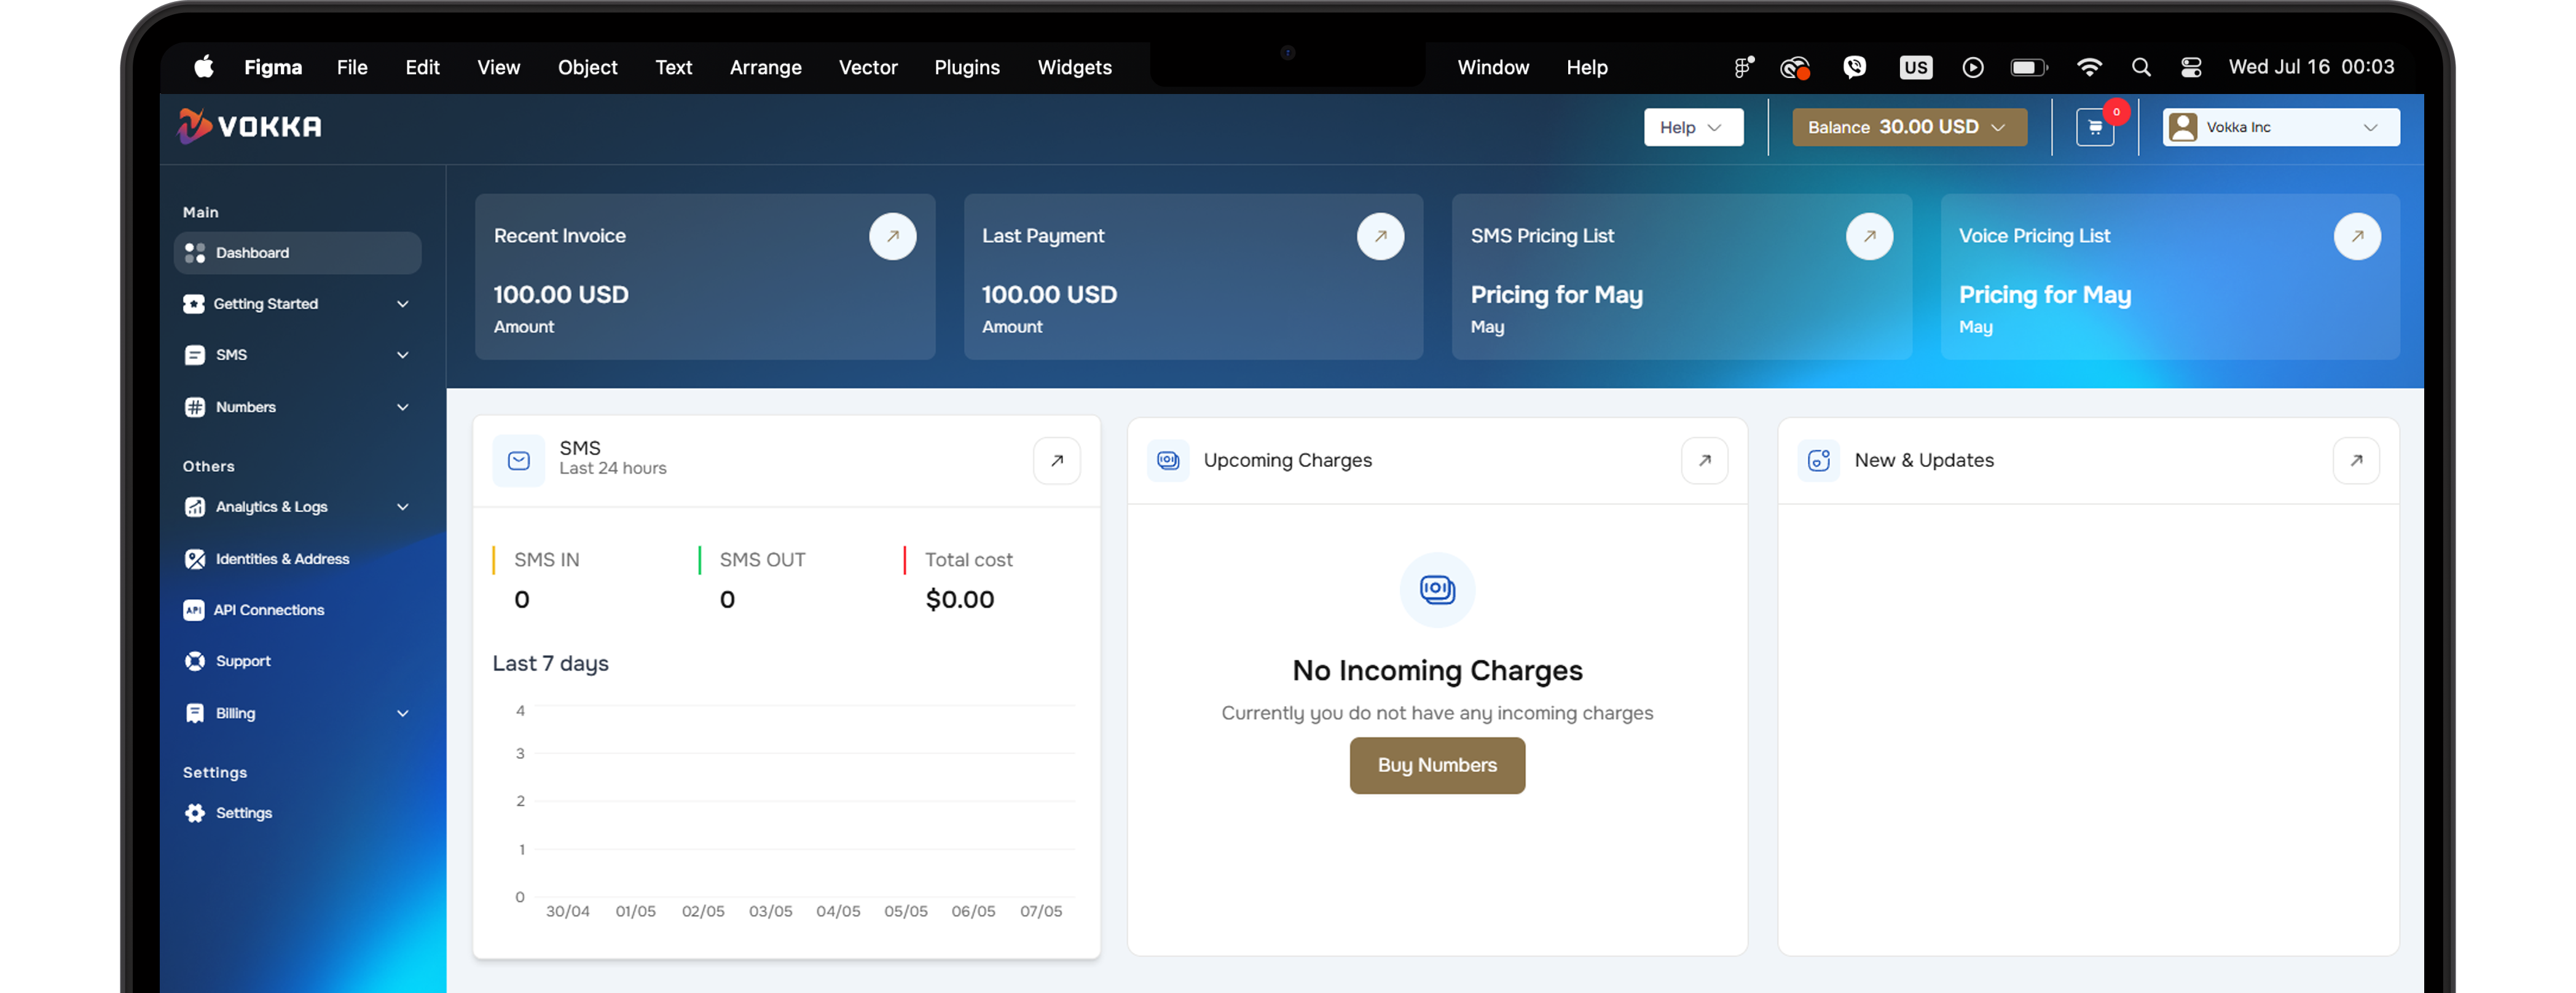Expand Billing sidebar chevron
The width and height of the screenshot is (2576, 993).
[x=402, y=713]
